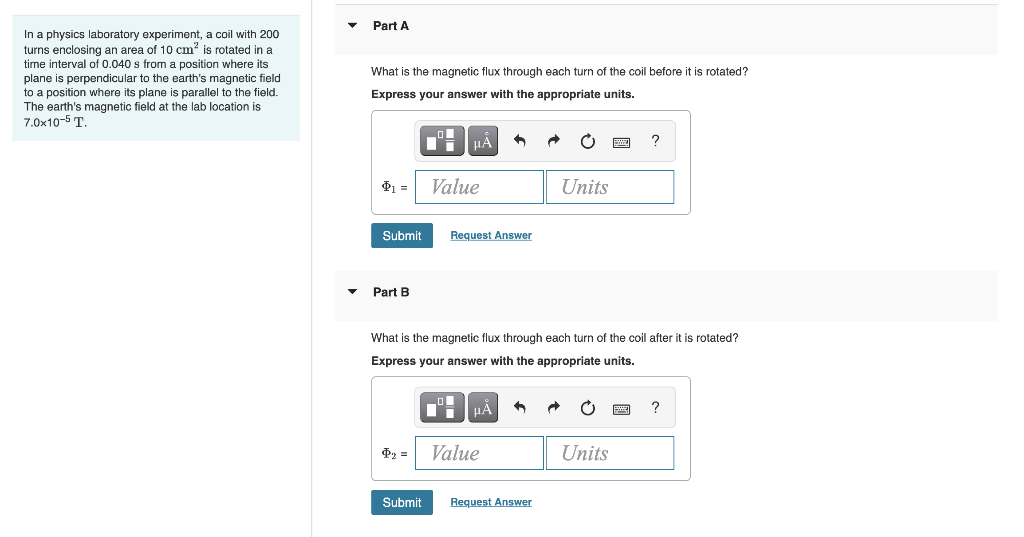Request Answer for Part A
The width and height of the screenshot is (1024, 537).
tap(491, 235)
